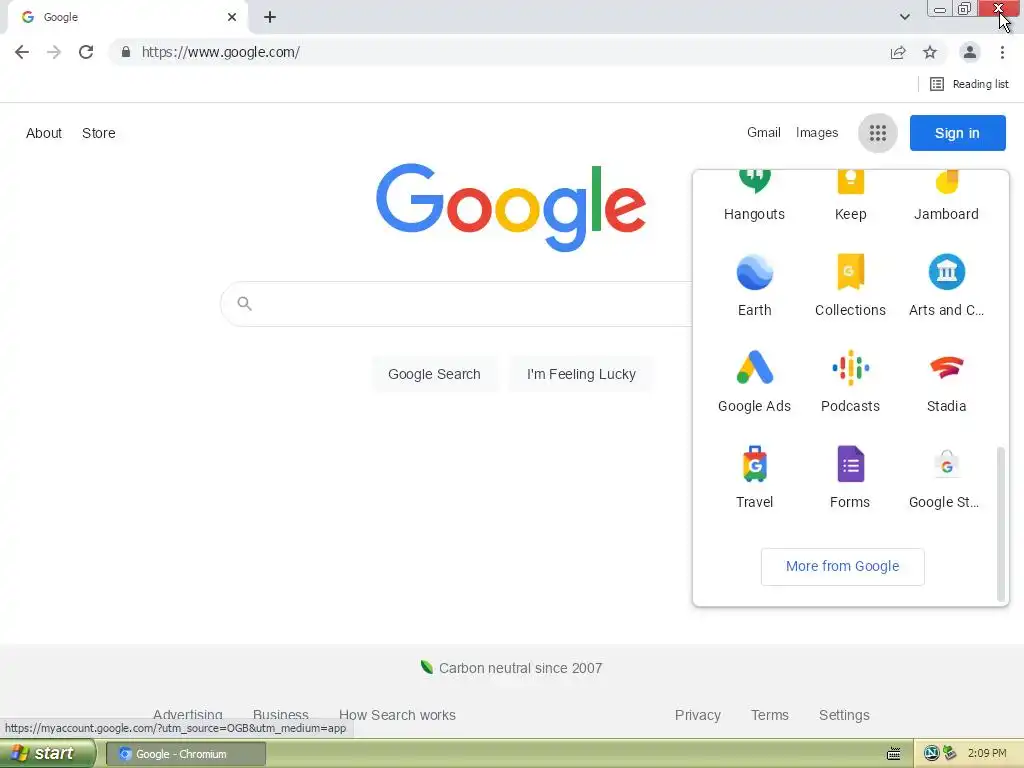Go back to previous page
This screenshot has height=768, width=1024.
22,52
